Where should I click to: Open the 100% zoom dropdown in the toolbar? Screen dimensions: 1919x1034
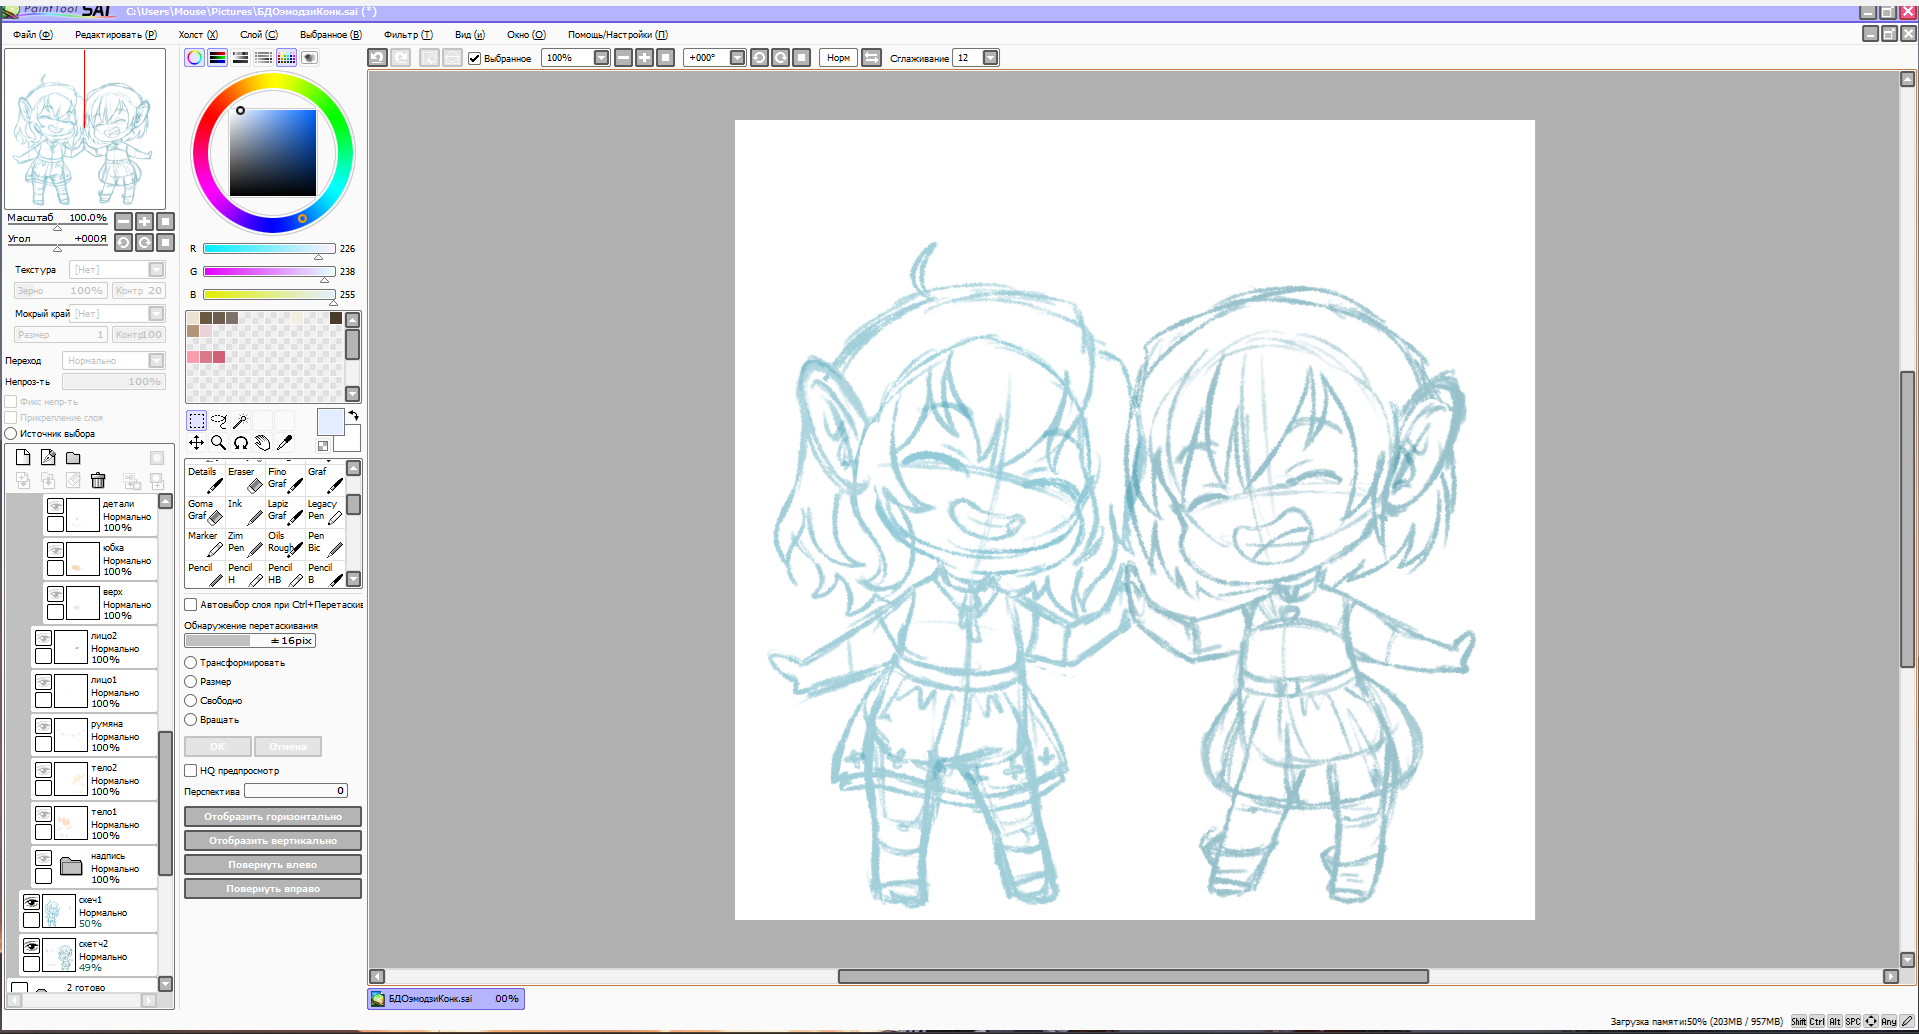click(x=601, y=58)
